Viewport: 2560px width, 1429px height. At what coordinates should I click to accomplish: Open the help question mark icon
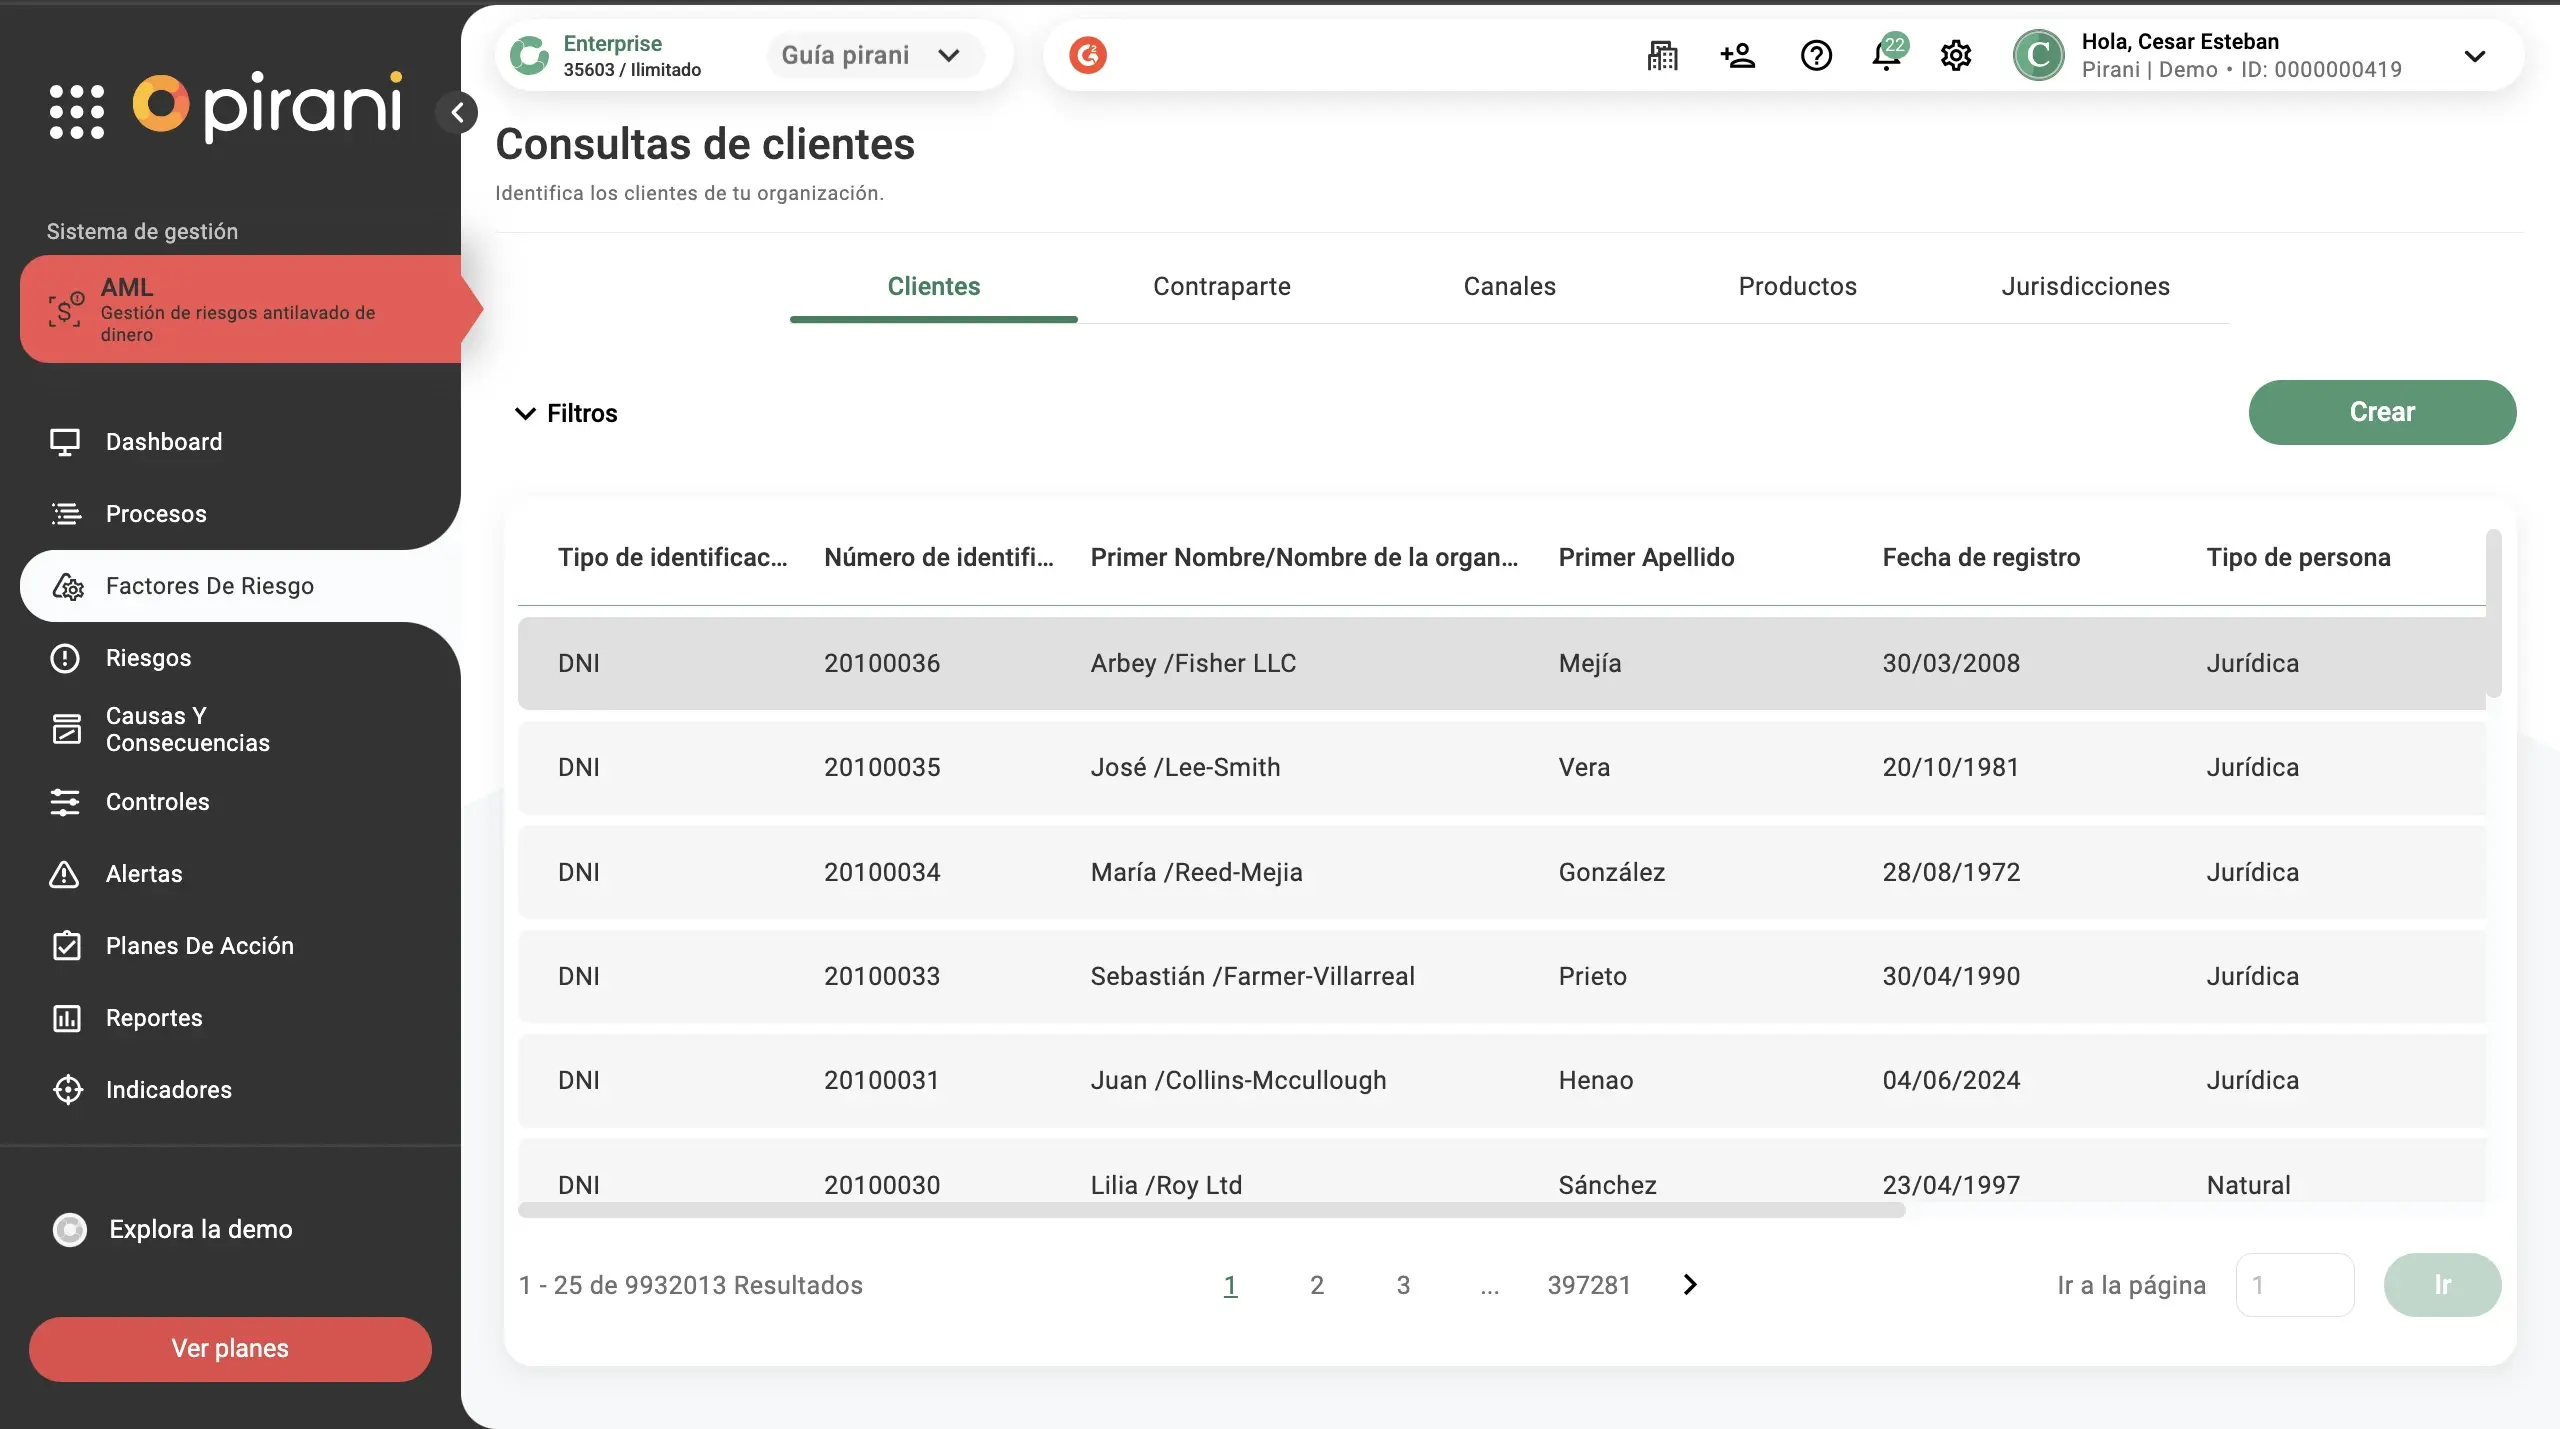pos(1816,56)
